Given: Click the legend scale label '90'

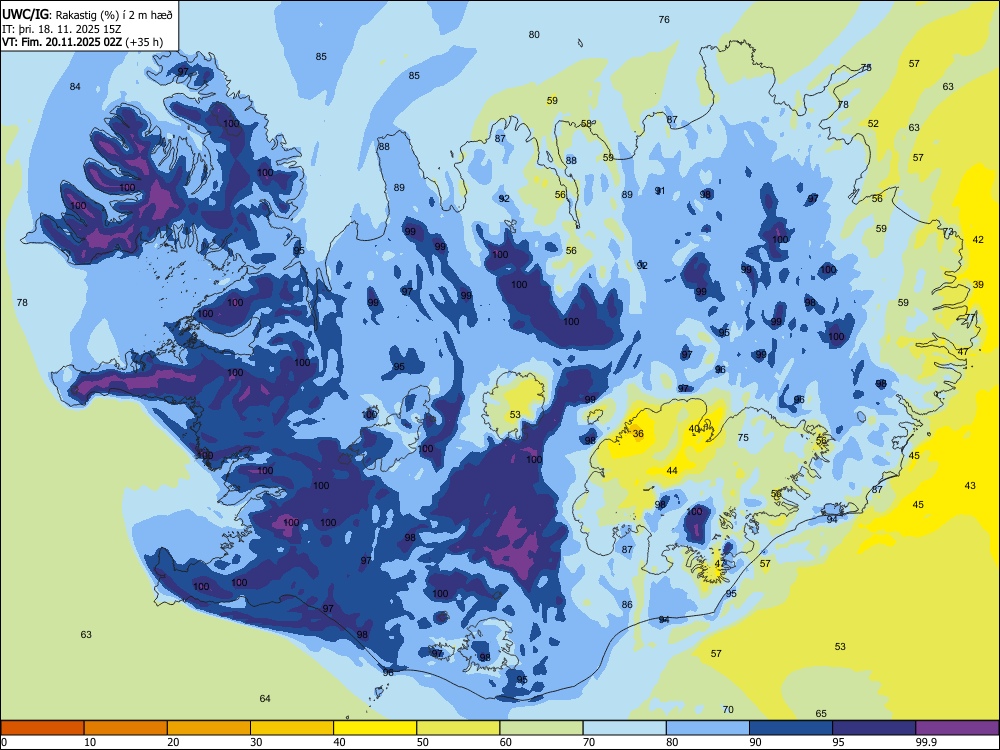Looking at the screenshot, I should pyautogui.click(x=756, y=742).
